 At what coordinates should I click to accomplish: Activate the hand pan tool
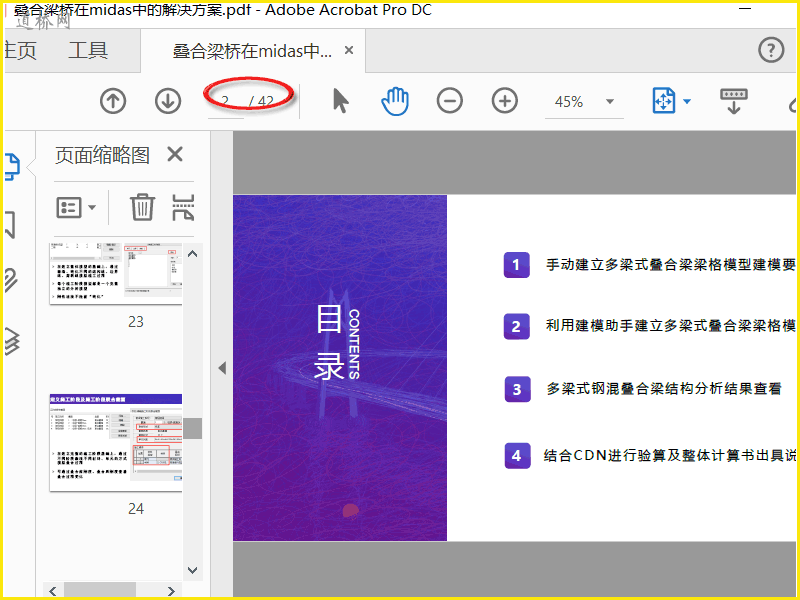pos(395,101)
